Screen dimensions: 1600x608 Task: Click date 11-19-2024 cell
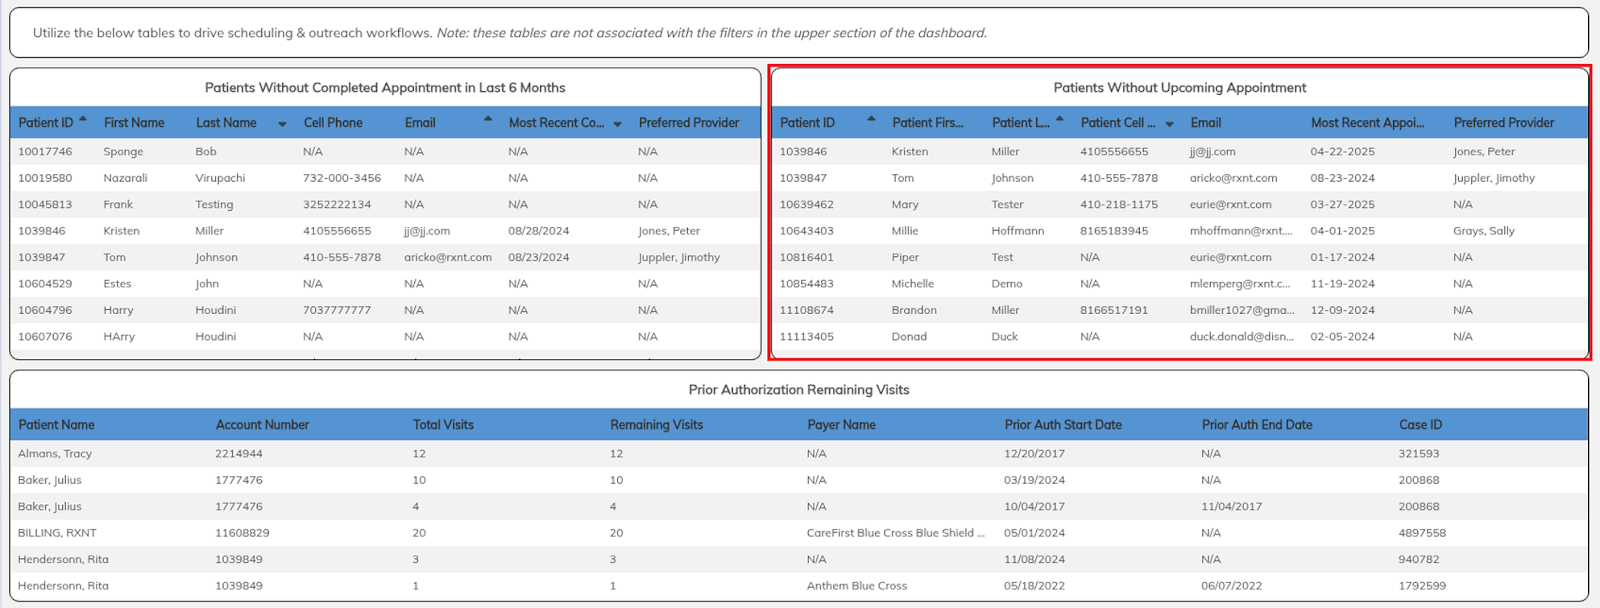pos(1342,284)
